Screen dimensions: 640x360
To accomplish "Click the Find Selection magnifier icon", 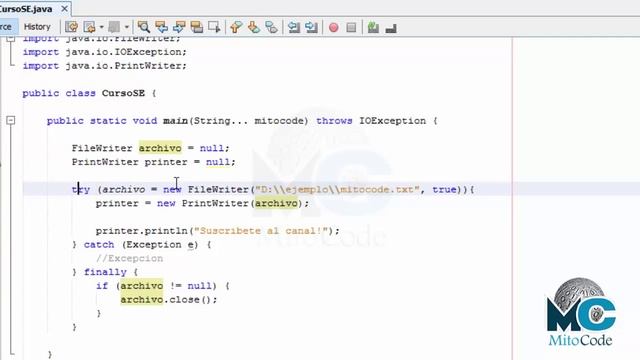I will [x=143, y=27].
